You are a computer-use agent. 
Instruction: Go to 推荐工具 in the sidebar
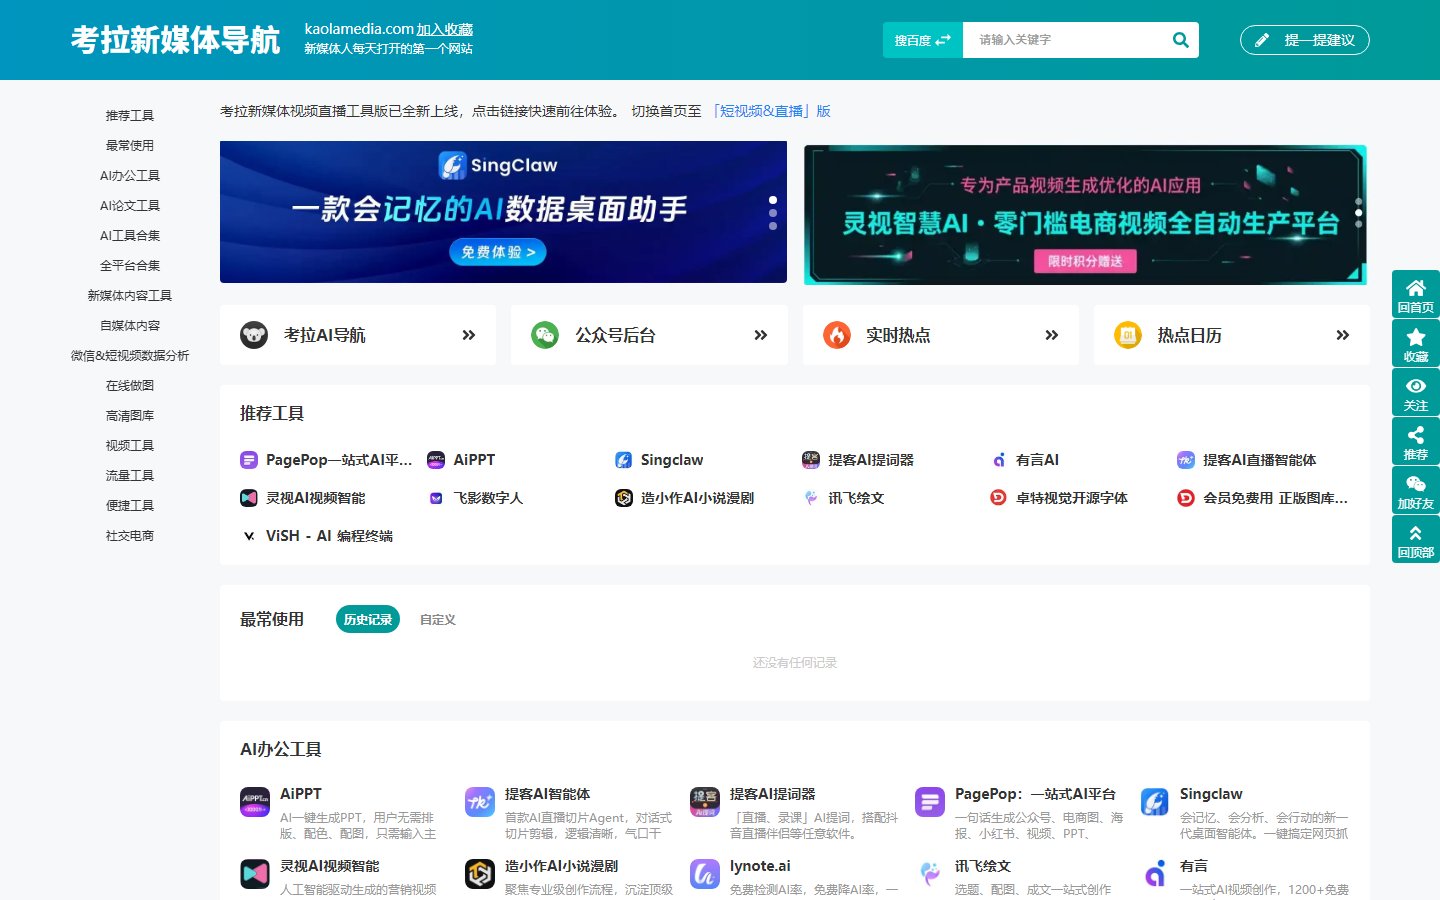(x=130, y=116)
